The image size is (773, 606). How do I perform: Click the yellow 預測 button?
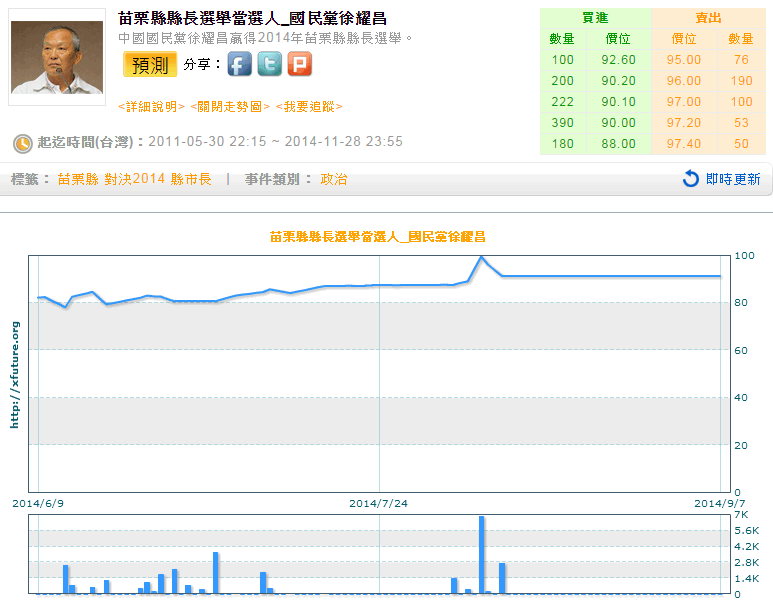coord(150,64)
